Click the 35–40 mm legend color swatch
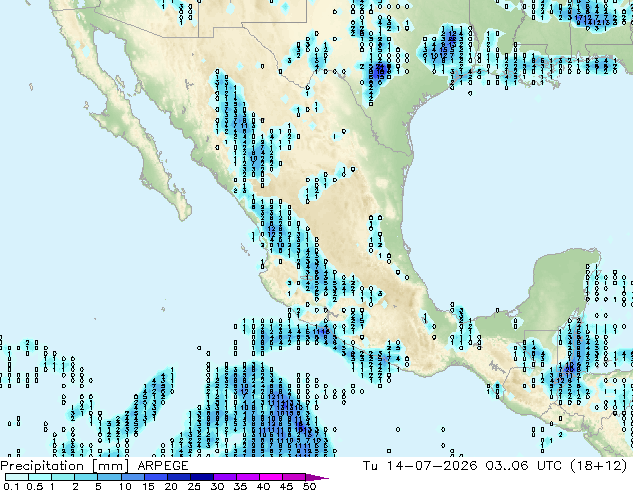This screenshot has height=490, width=634. 247,477
